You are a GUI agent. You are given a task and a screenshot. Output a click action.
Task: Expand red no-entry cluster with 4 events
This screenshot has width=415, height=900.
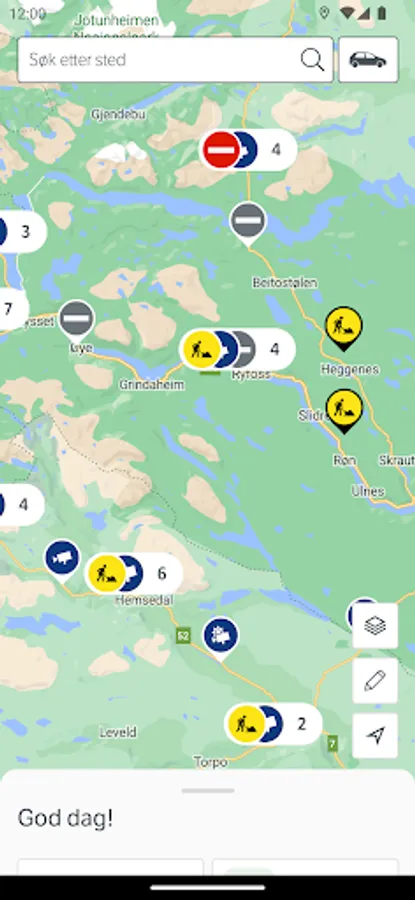(x=248, y=150)
